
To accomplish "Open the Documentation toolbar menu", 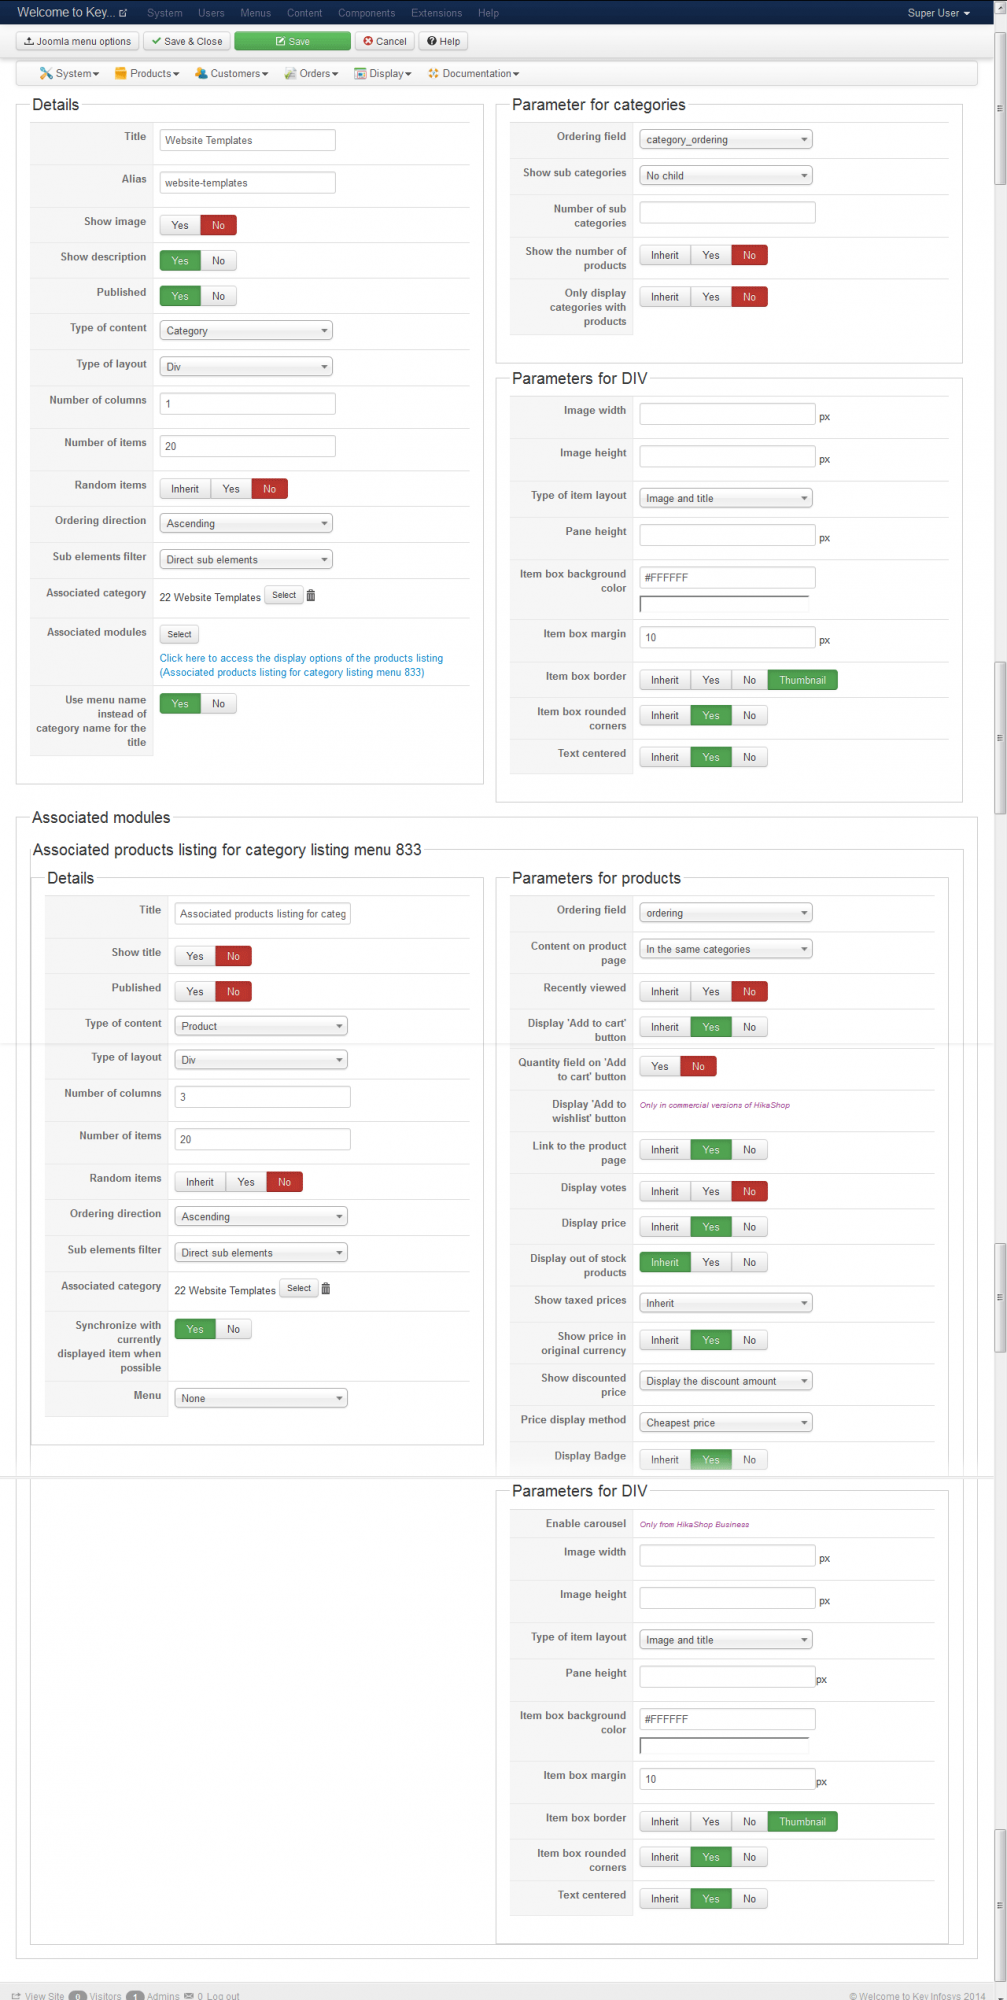I will [x=474, y=74].
